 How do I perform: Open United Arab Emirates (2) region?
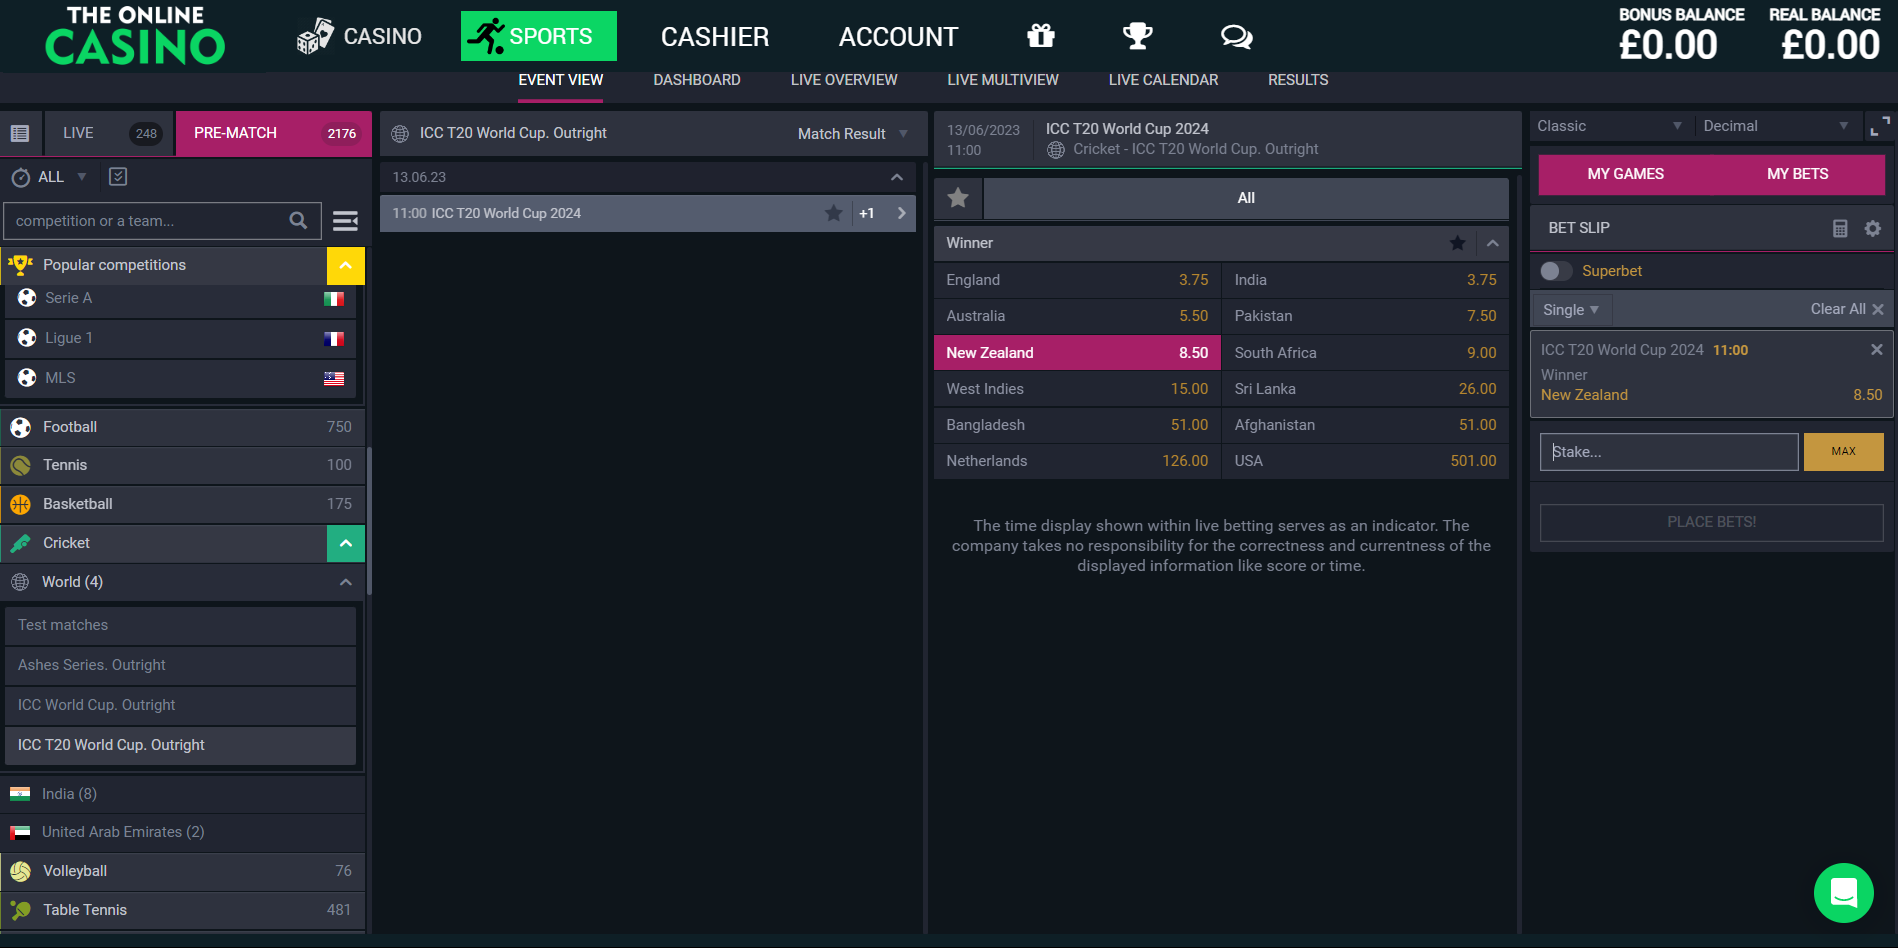coord(183,832)
